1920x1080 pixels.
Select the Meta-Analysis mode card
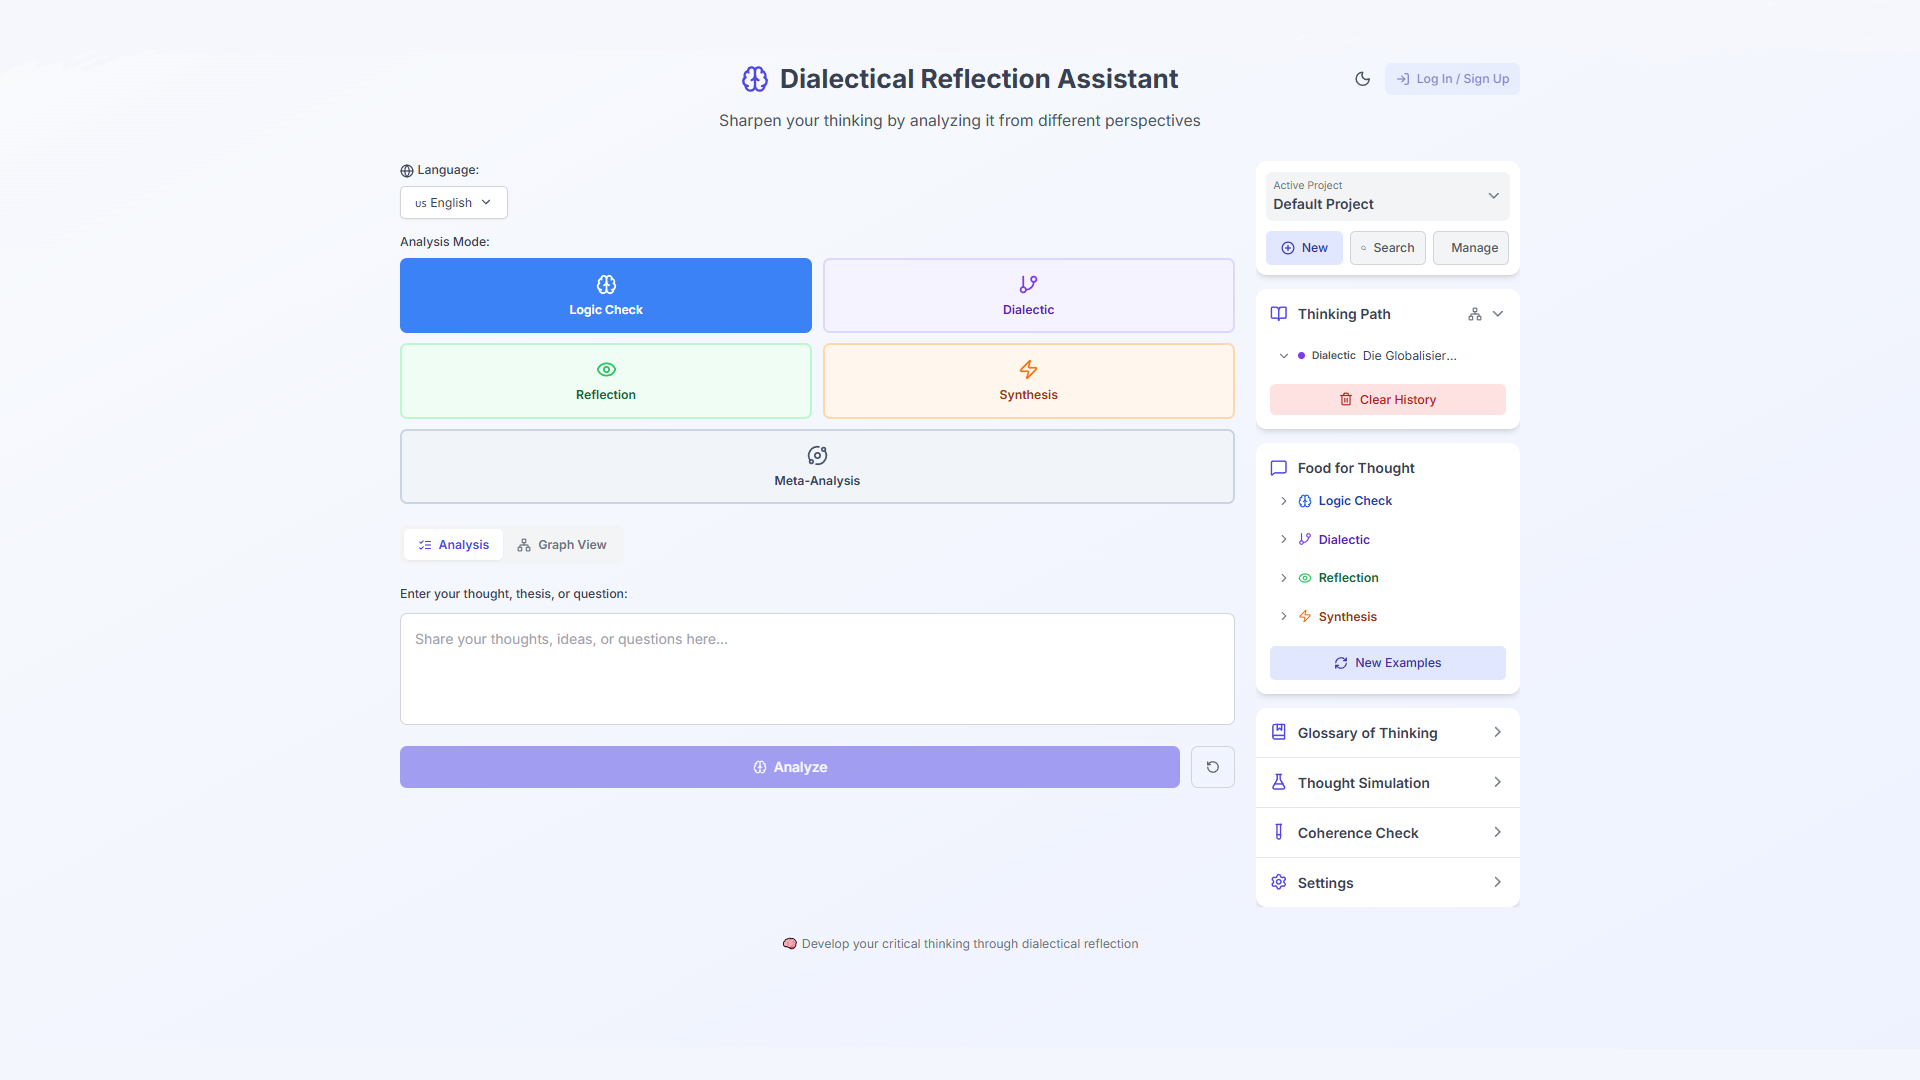tap(817, 467)
